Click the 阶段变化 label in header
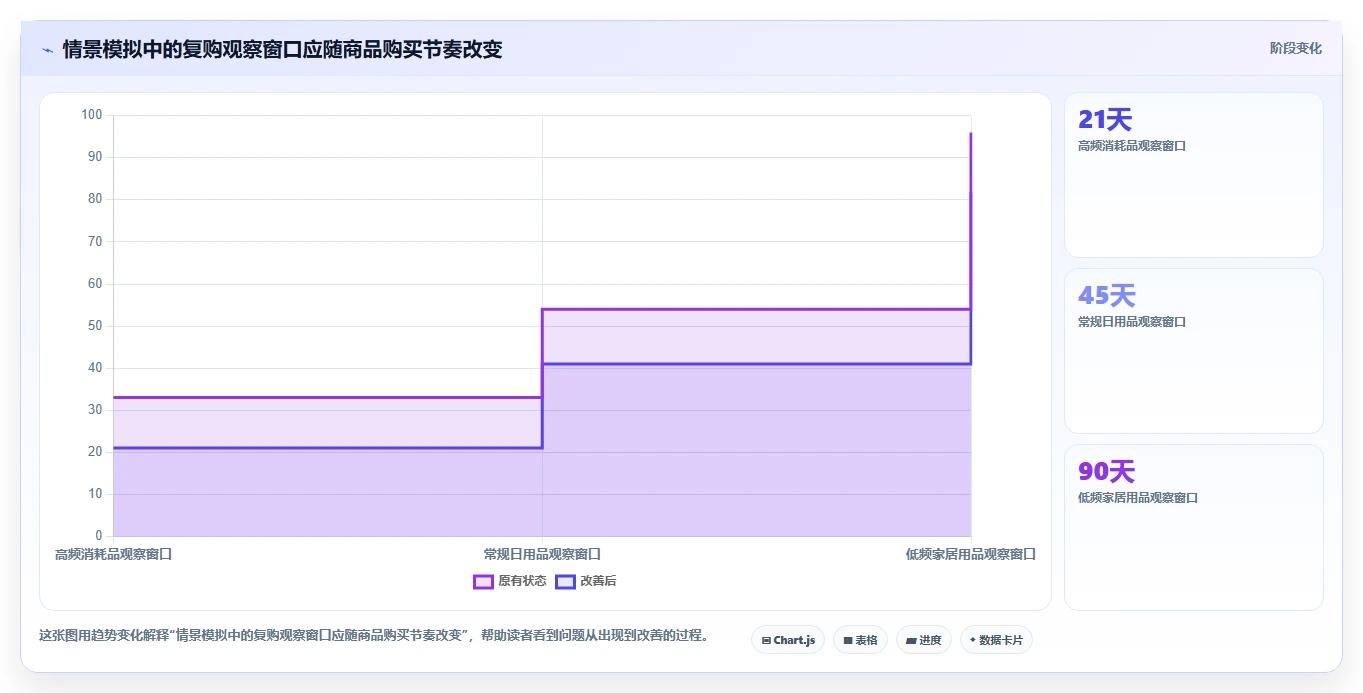The height and width of the screenshot is (693, 1363). (1295, 48)
